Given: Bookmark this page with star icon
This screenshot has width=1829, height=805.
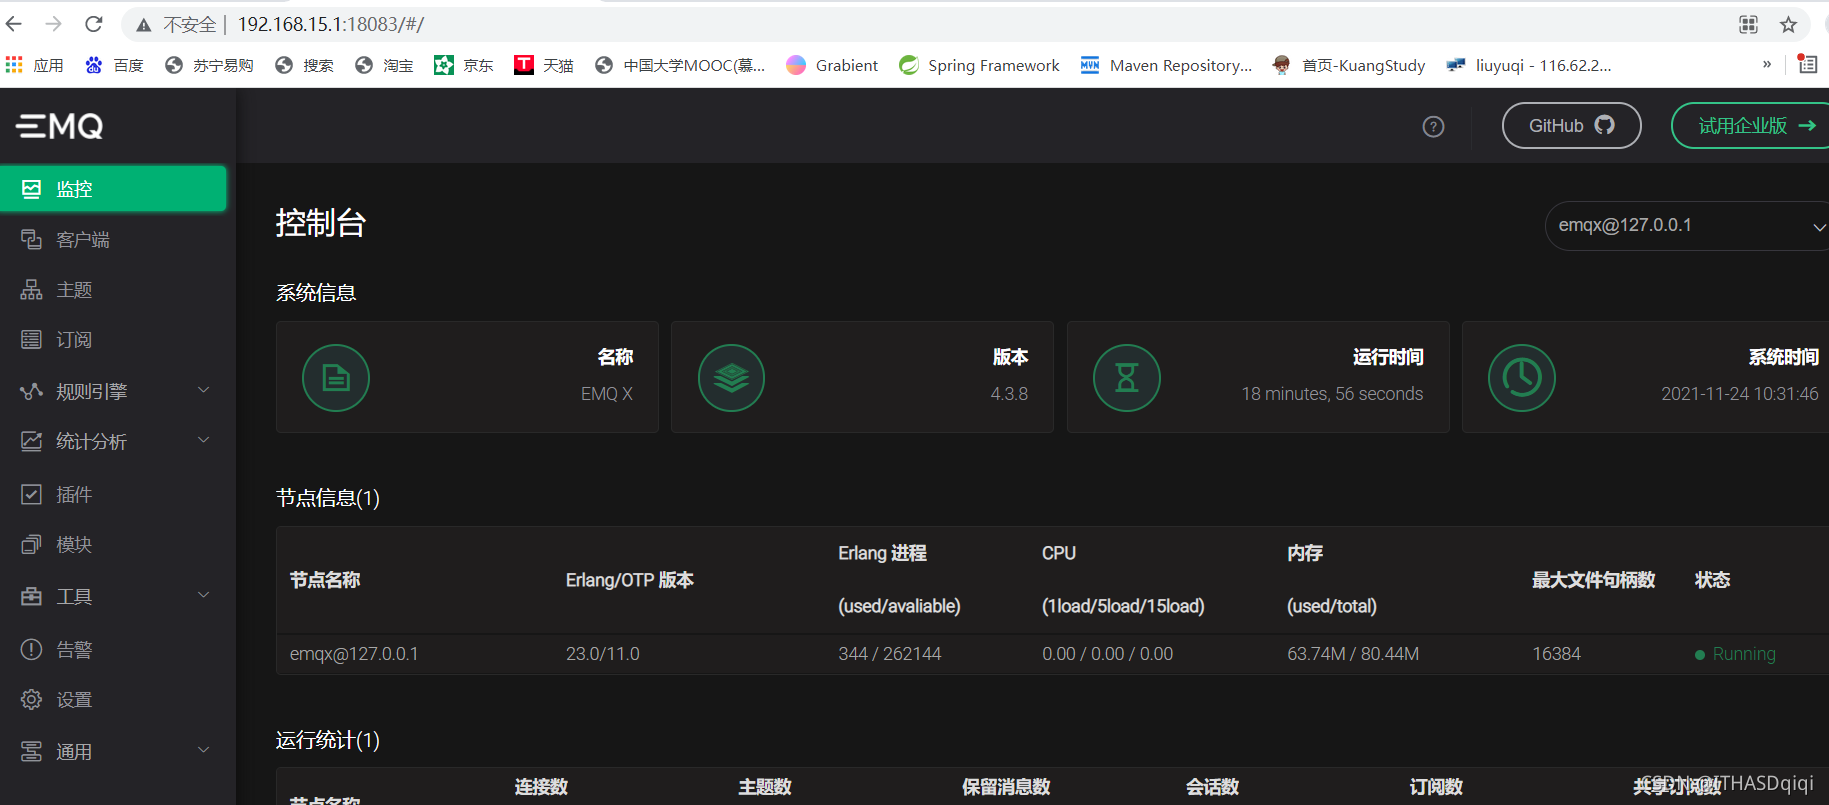Looking at the screenshot, I should tap(1788, 25).
